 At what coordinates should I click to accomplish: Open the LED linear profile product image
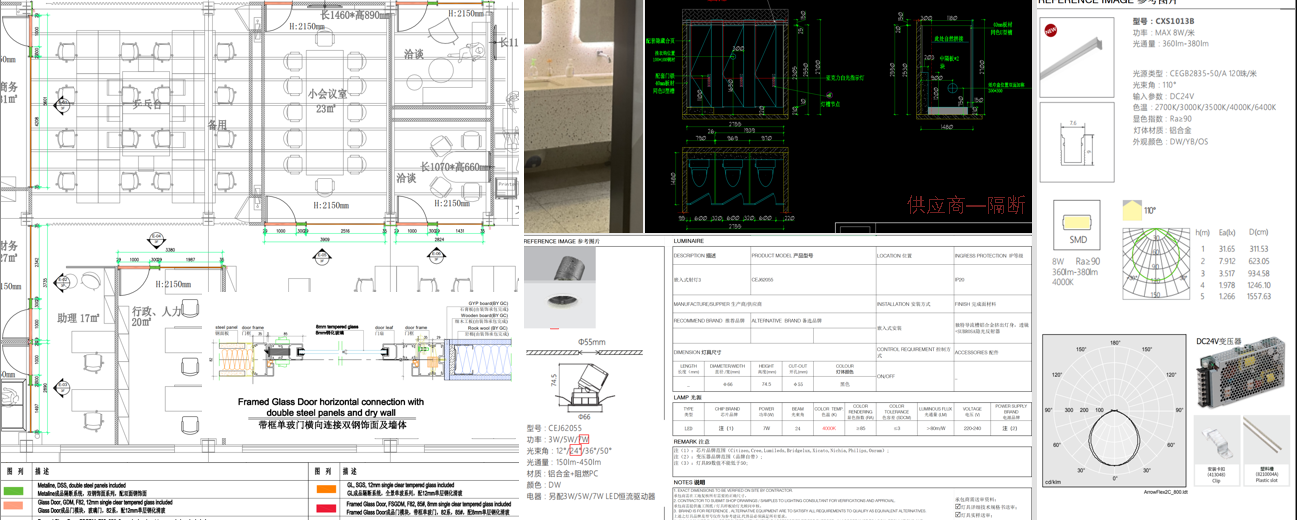point(1075,58)
